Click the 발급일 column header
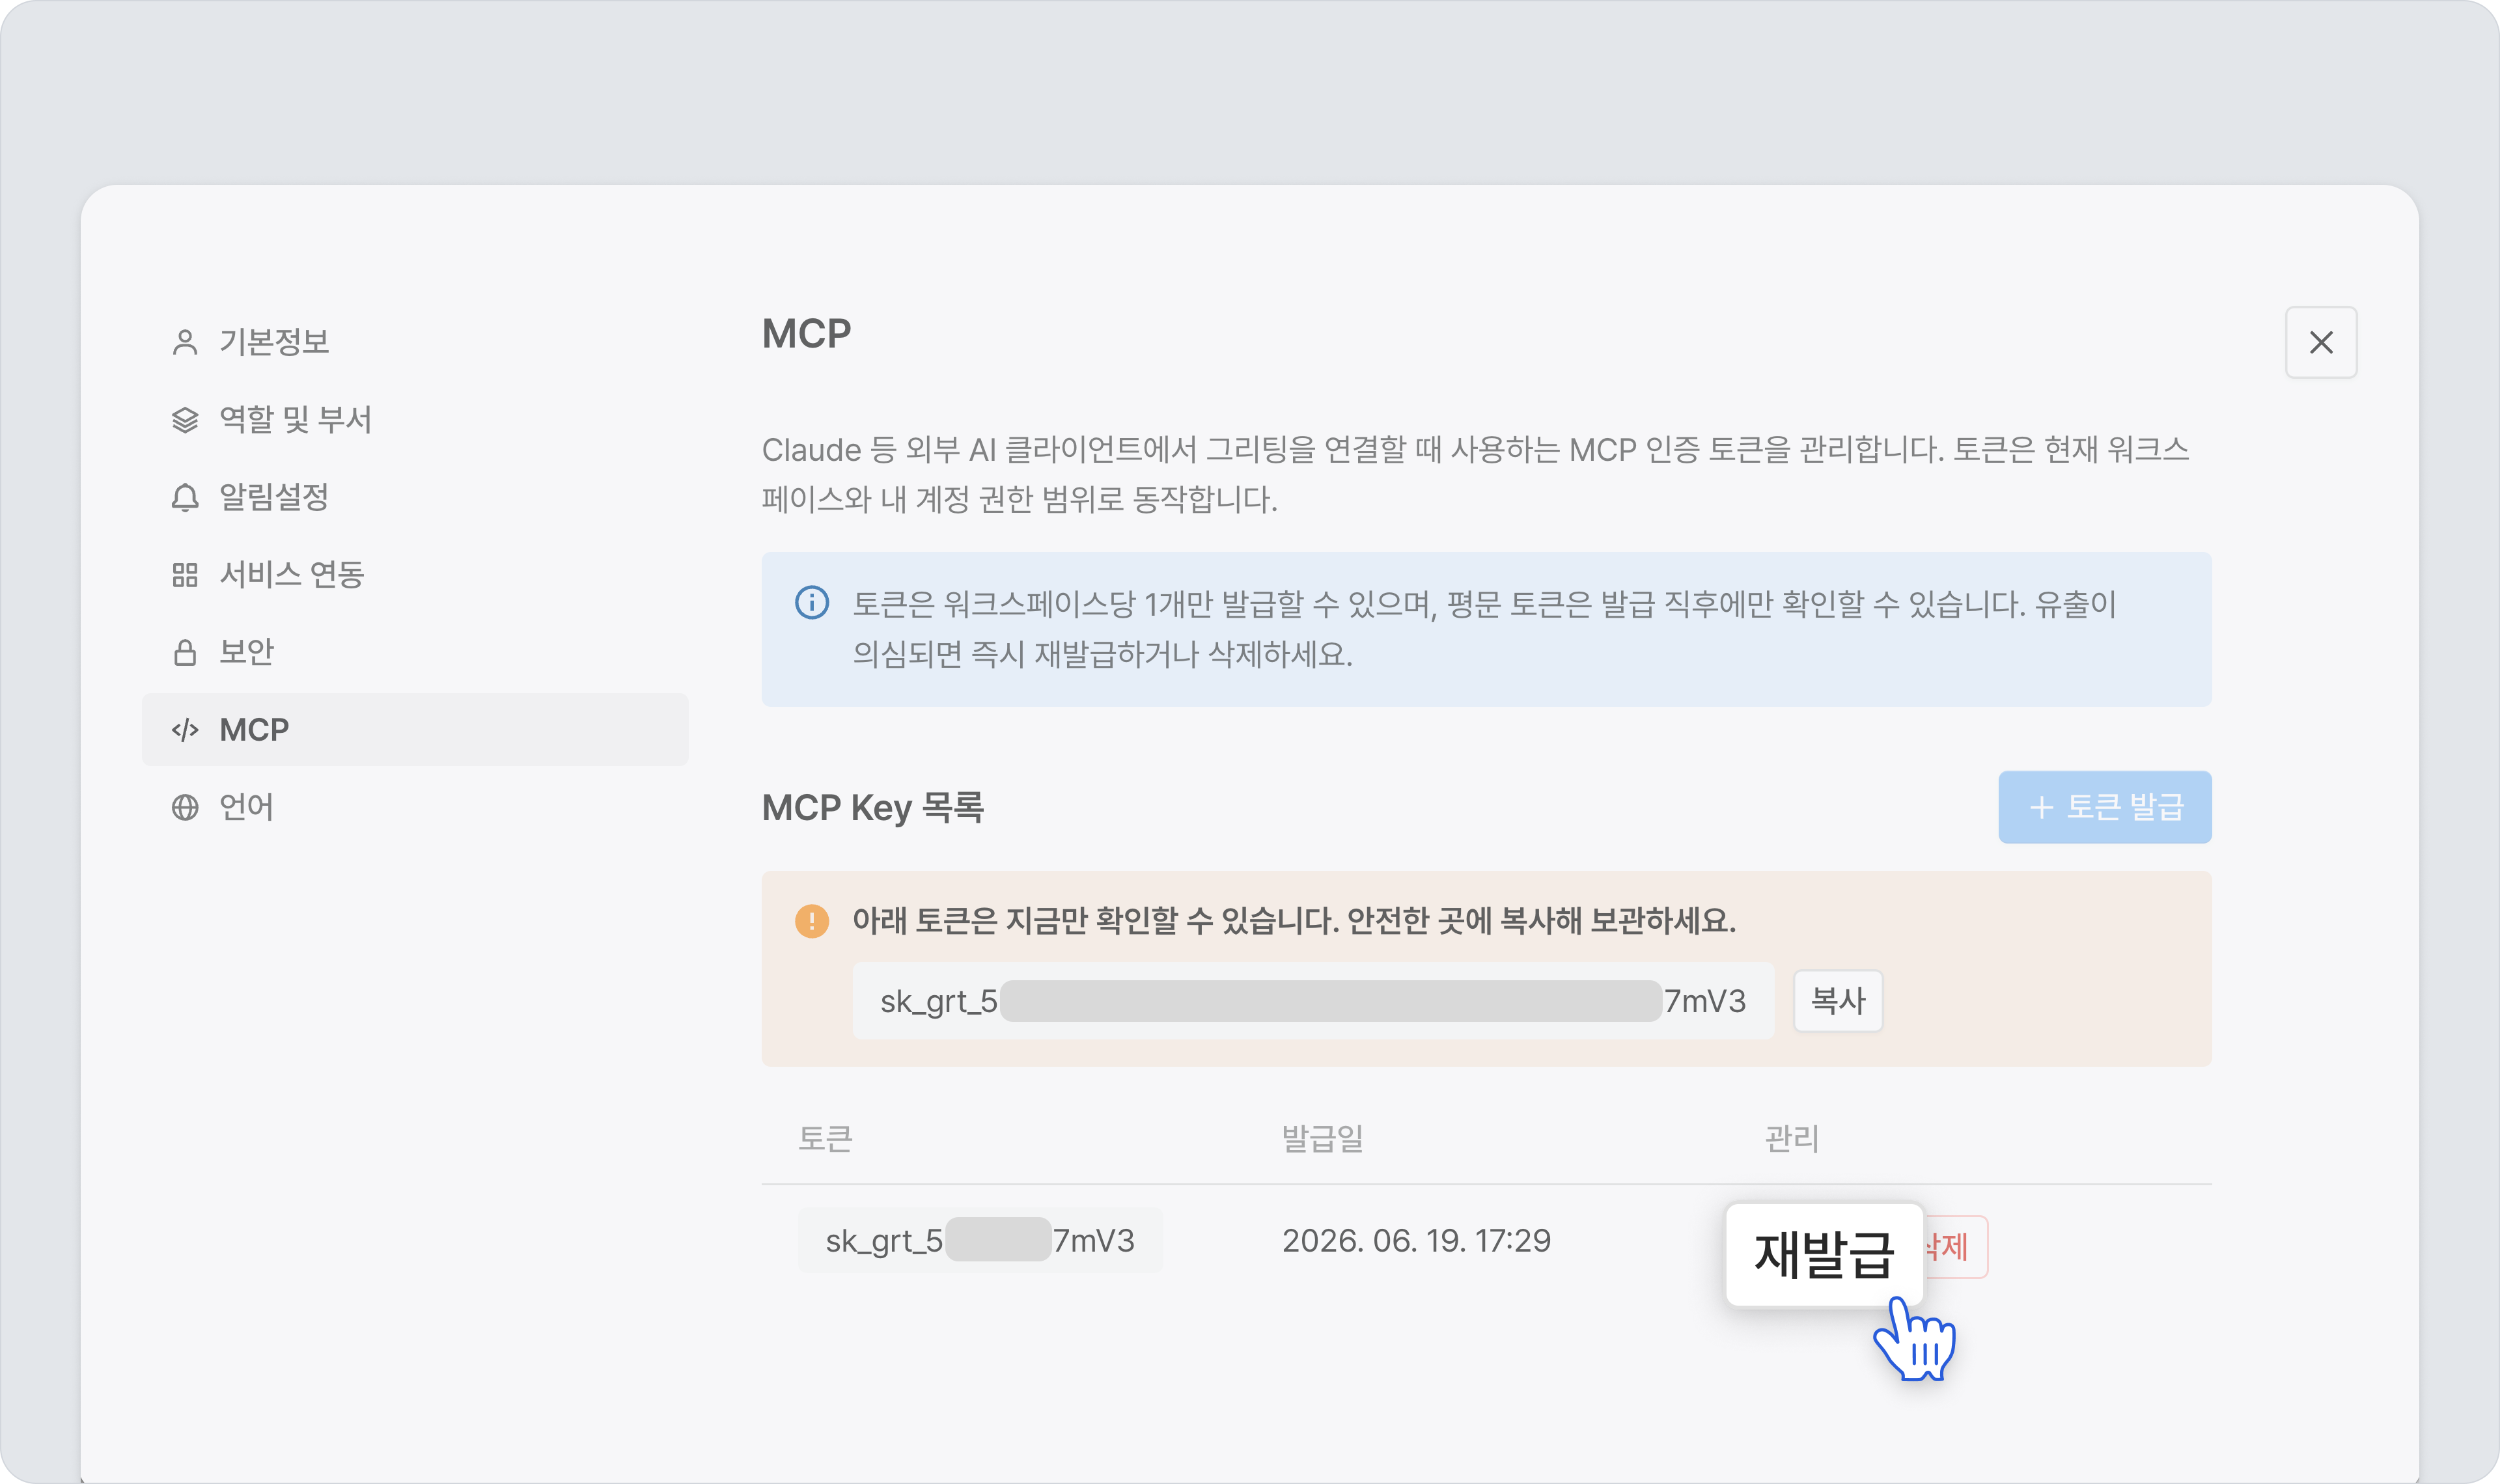Image resolution: width=2500 pixels, height=1484 pixels. coord(1323,1138)
